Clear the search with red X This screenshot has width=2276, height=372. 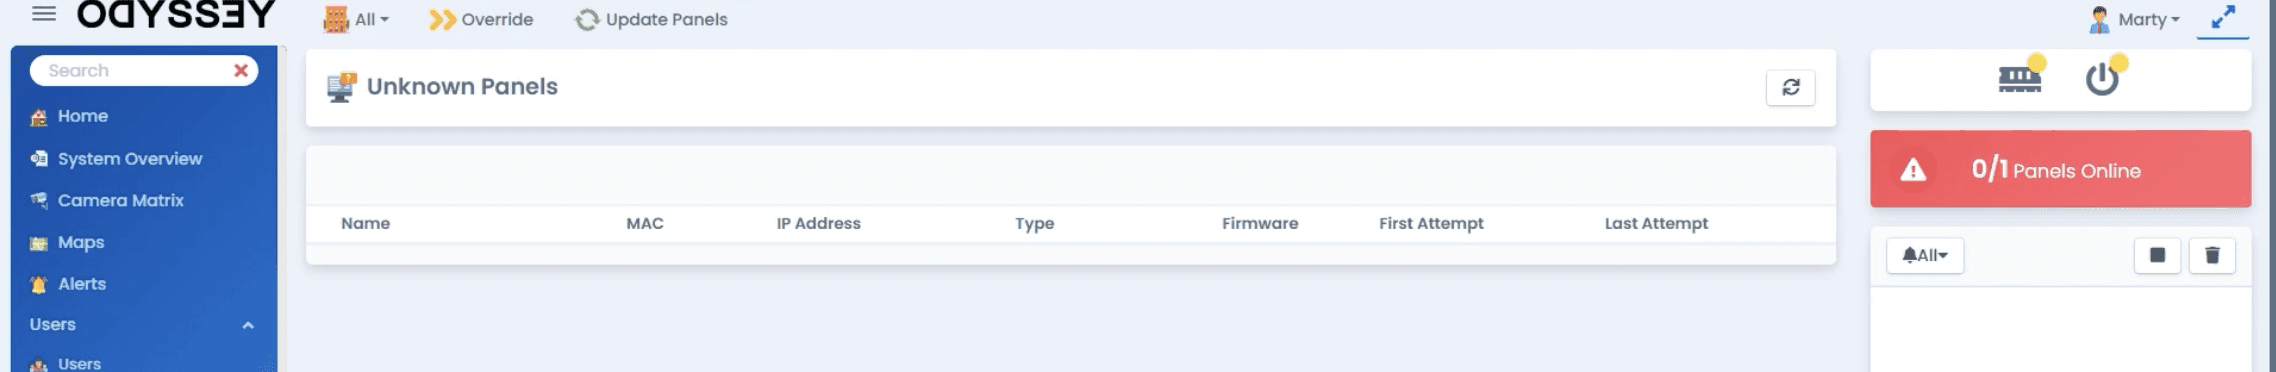click(240, 70)
